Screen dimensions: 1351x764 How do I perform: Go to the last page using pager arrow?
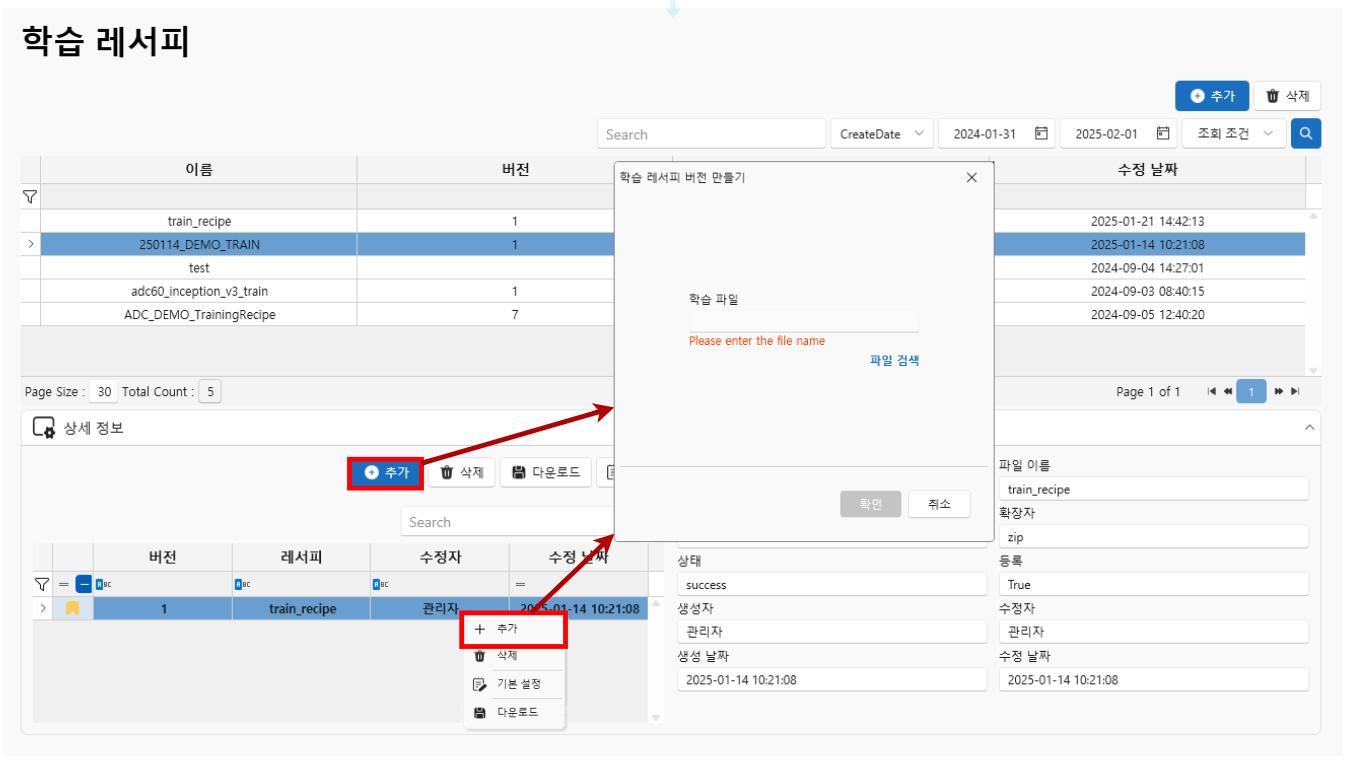click(x=1296, y=390)
